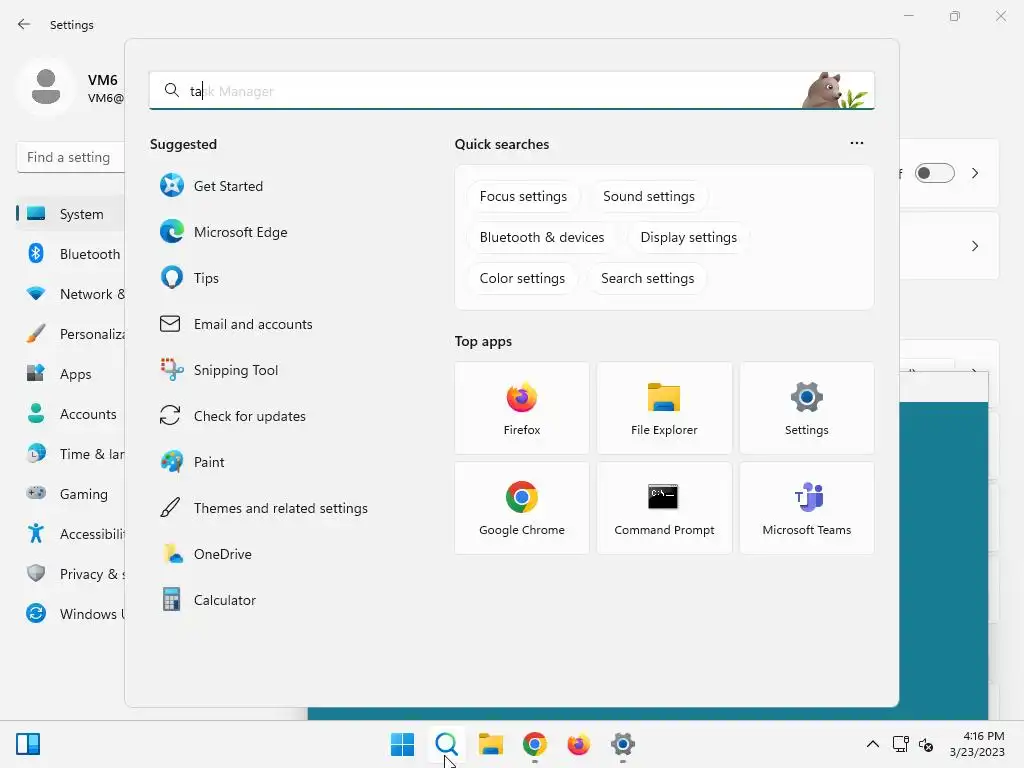1024x768 pixels.
Task: Select Bluetooth & devices quick search
Action: coord(542,238)
